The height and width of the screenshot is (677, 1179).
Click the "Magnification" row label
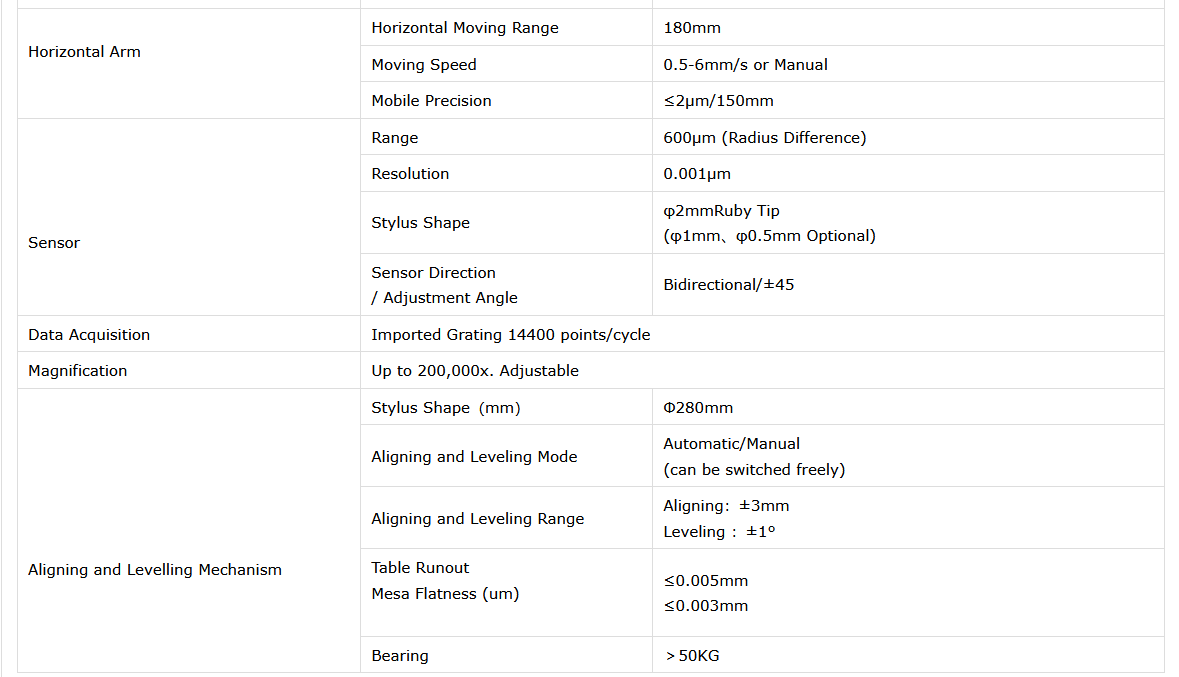78,371
